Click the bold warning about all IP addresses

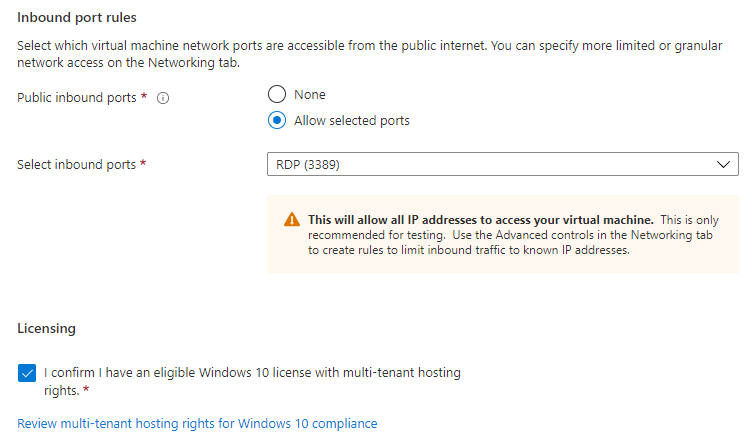click(480, 220)
